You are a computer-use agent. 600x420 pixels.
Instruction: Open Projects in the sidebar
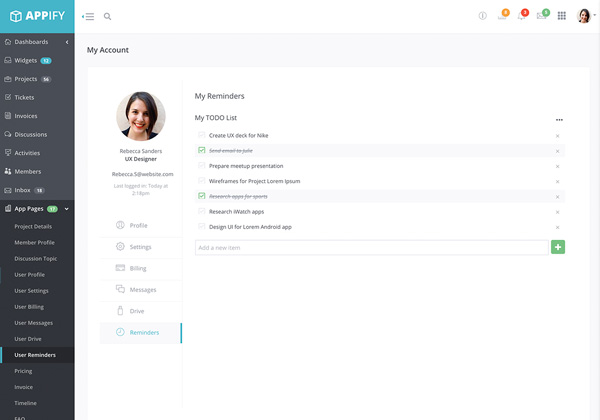coord(37,79)
